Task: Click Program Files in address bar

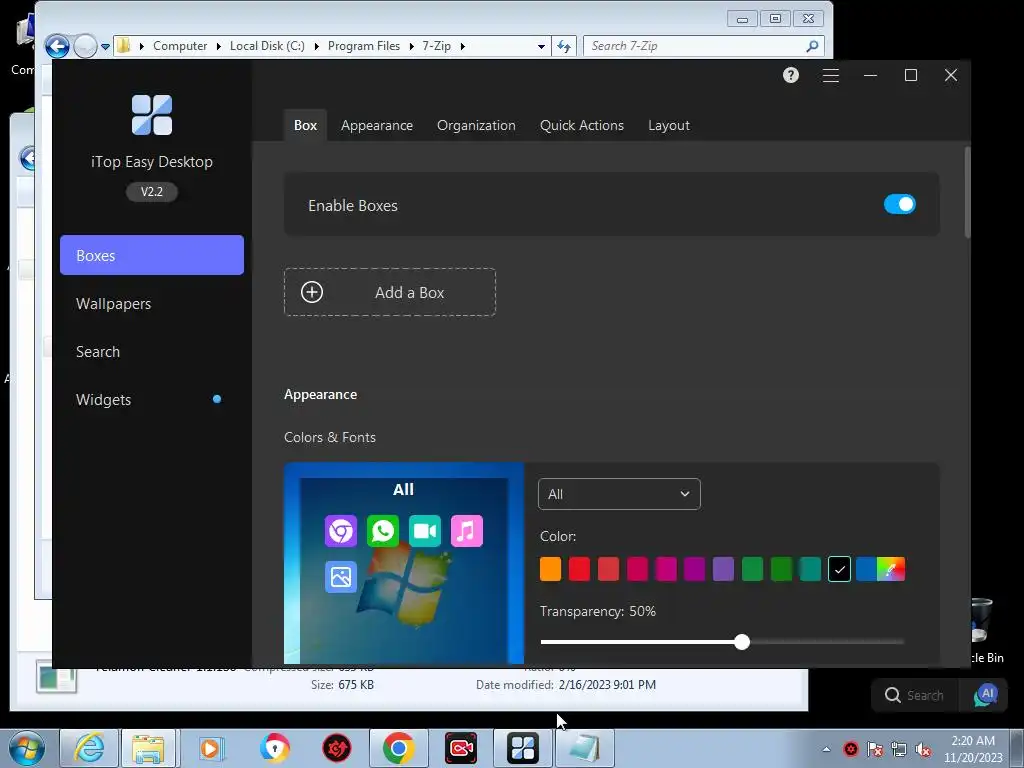Action: coord(364,46)
